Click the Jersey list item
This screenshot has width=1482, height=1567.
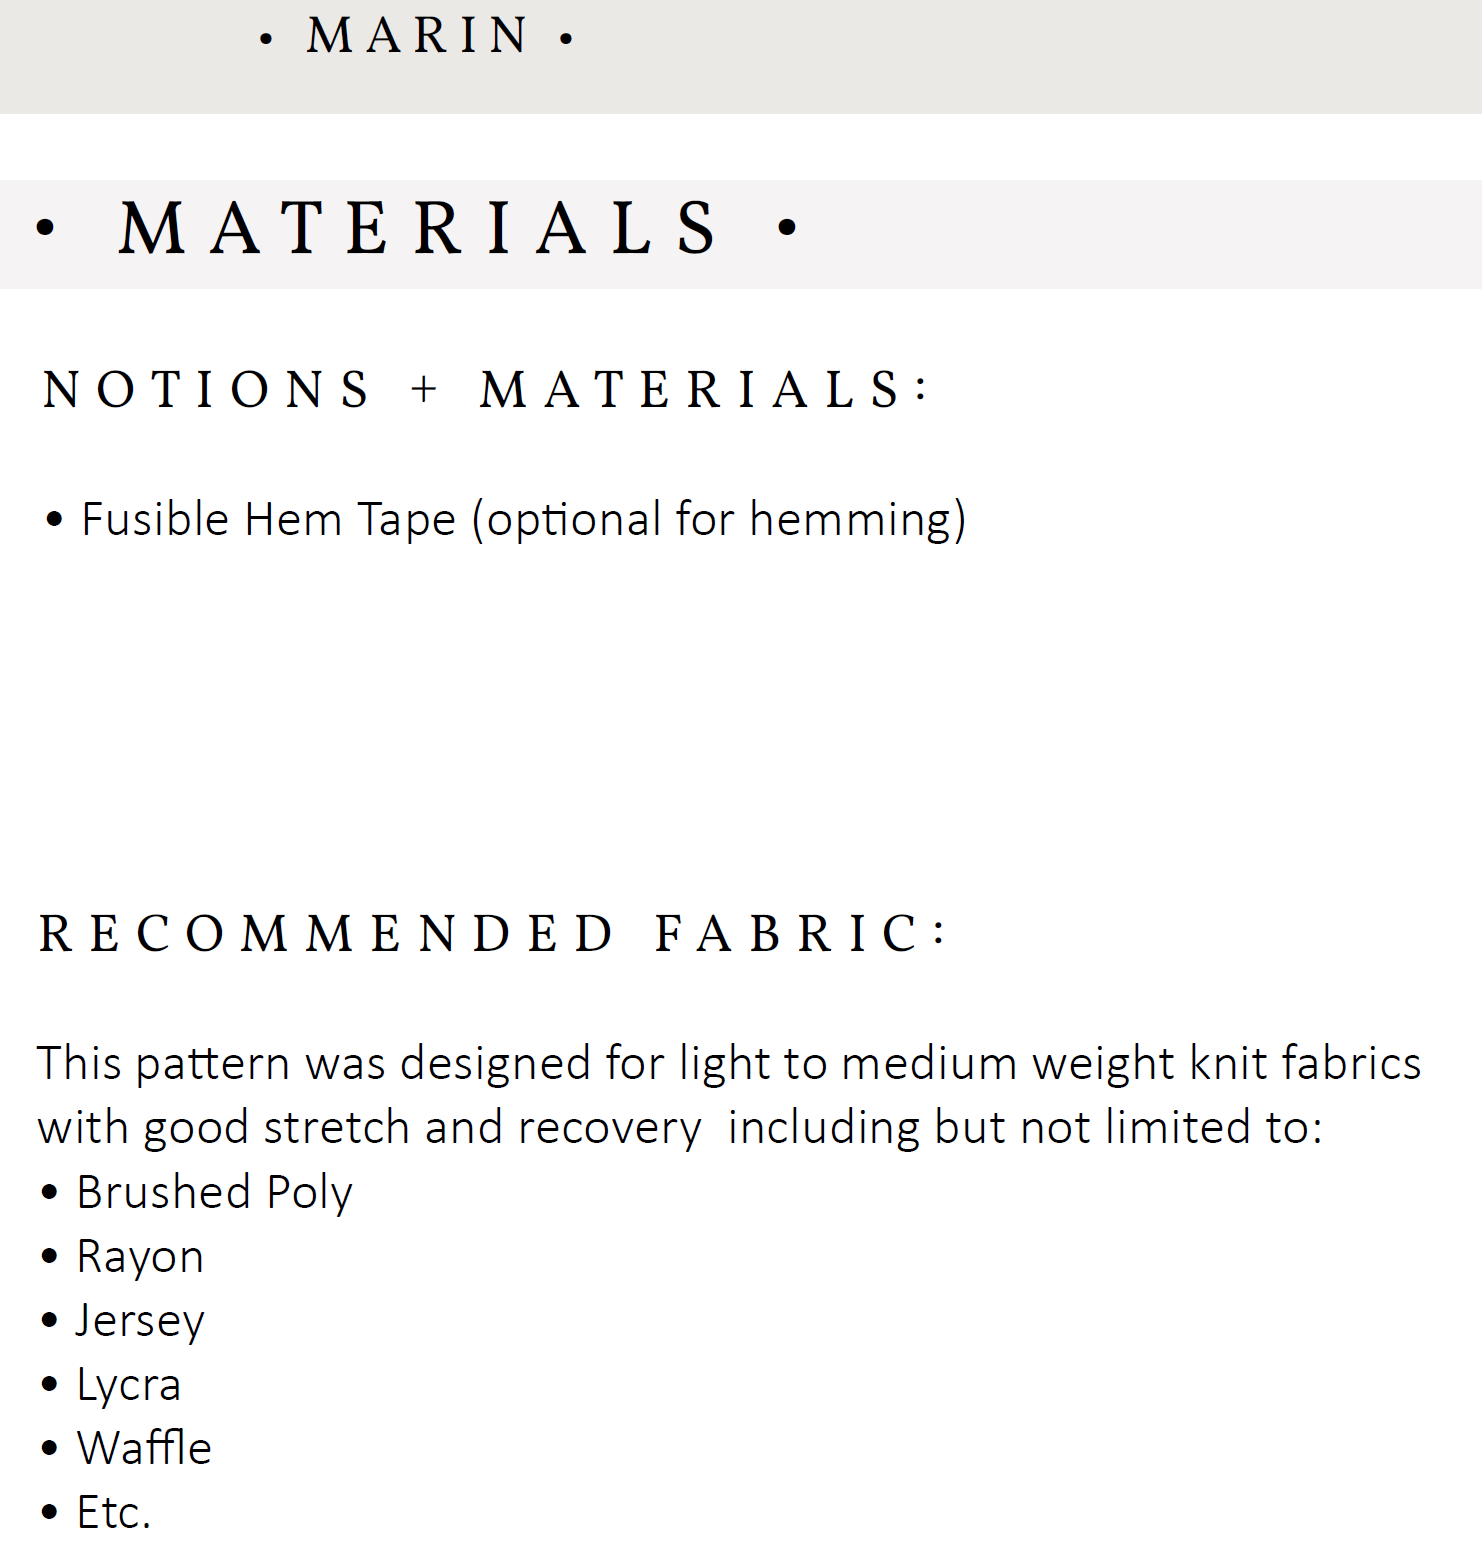[x=140, y=1321]
